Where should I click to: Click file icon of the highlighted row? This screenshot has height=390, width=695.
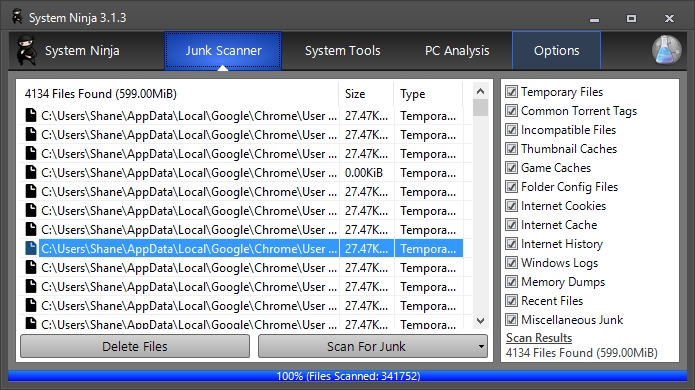pyautogui.click(x=31, y=248)
